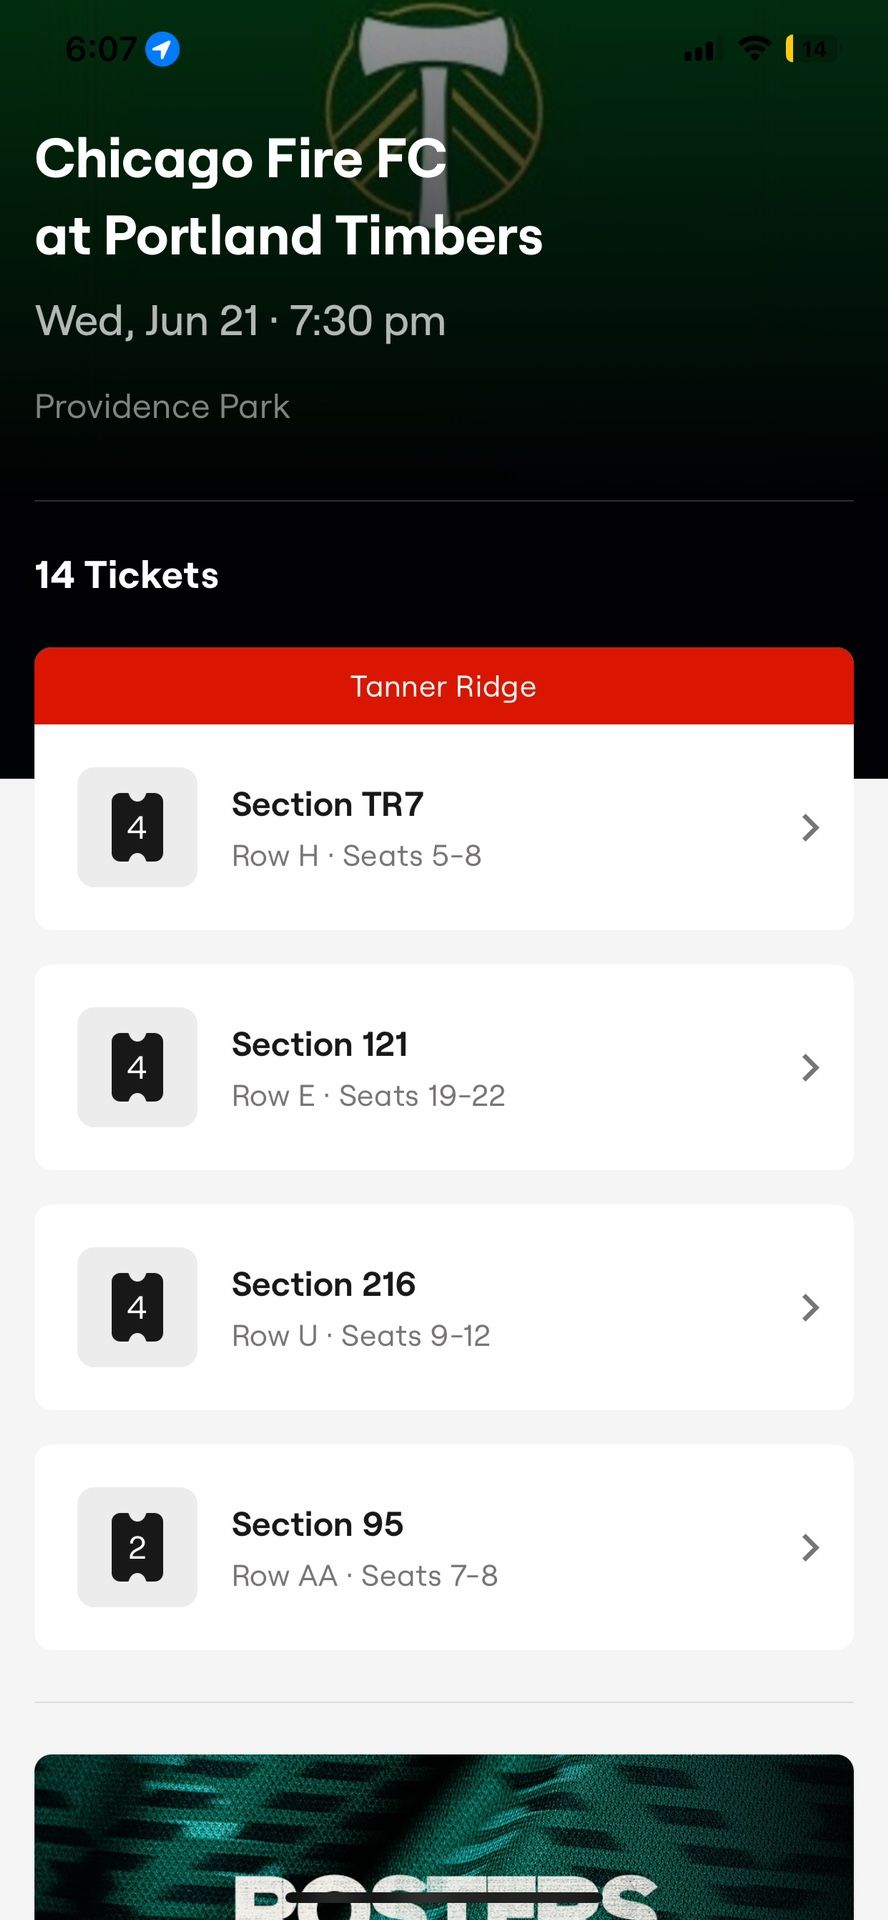Tap the Section 121 ticket icon

tap(137, 1067)
